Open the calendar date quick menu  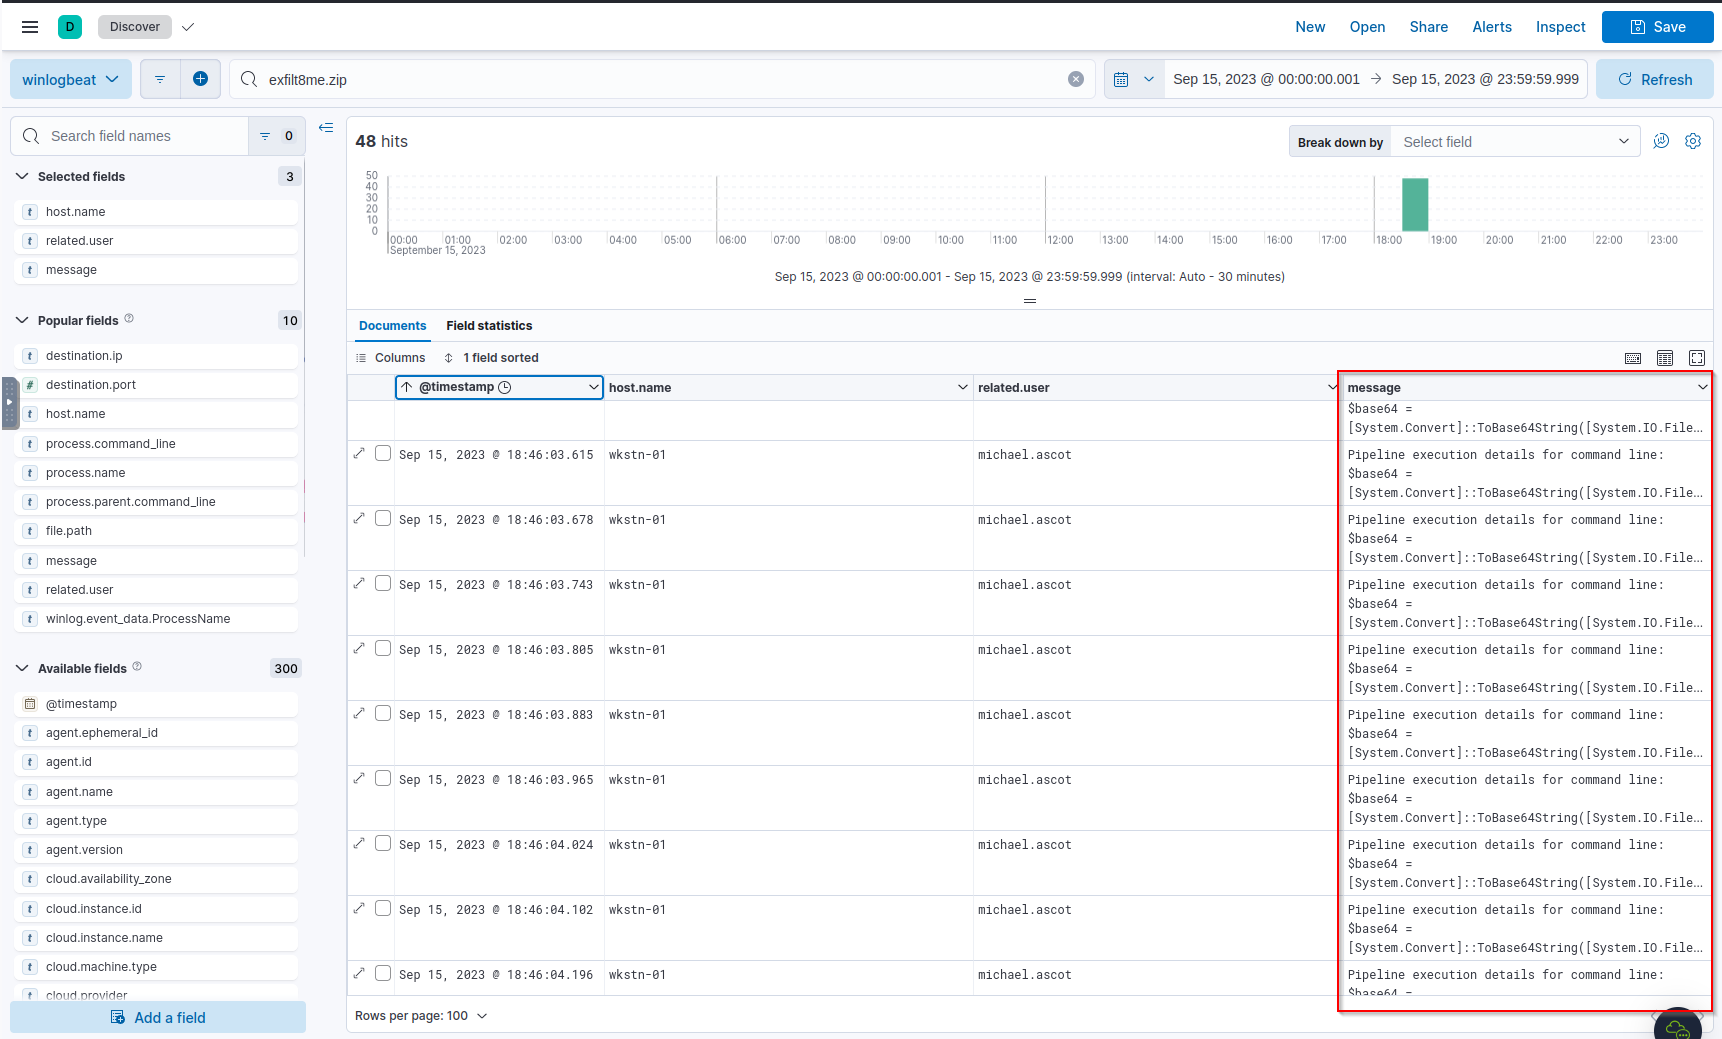tap(1133, 79)
